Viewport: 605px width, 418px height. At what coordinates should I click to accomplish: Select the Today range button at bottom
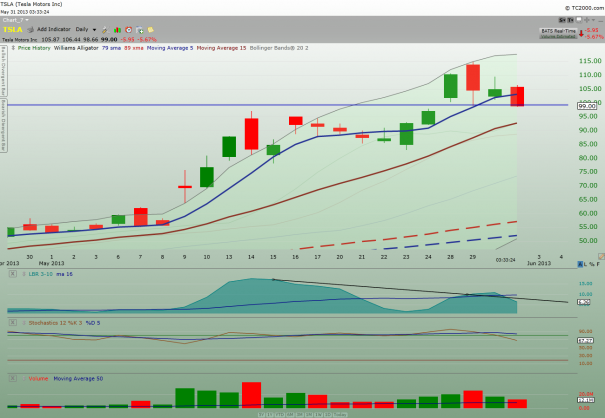pyautogui.click(x=340, y=415)
